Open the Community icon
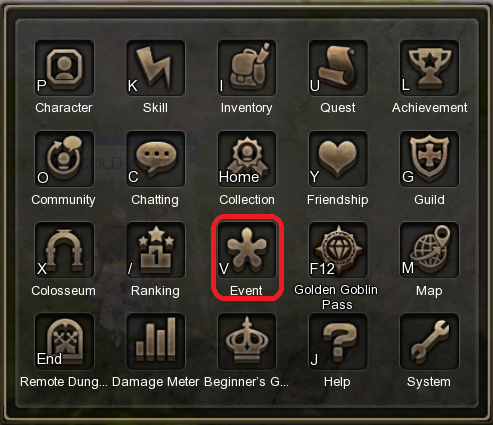Image resolution: width=493 pixels, height=425 pixels. (x=64, y=159)
